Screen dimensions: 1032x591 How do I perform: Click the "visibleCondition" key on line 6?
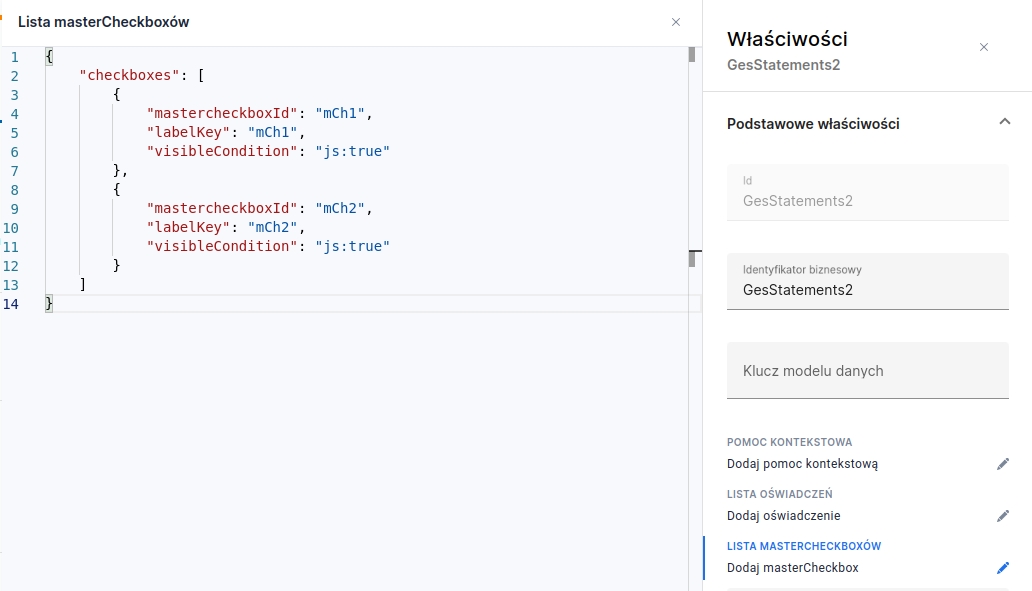point(221,151)
